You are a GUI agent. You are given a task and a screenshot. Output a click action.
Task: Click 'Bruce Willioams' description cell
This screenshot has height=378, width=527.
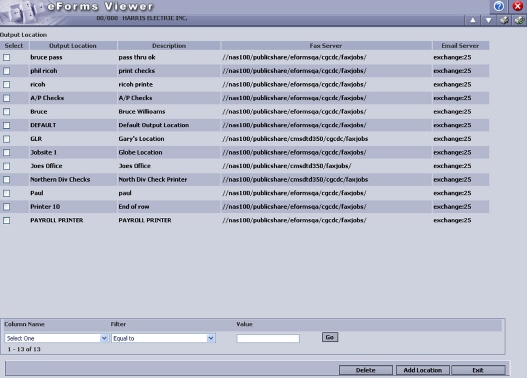[142, 111]
